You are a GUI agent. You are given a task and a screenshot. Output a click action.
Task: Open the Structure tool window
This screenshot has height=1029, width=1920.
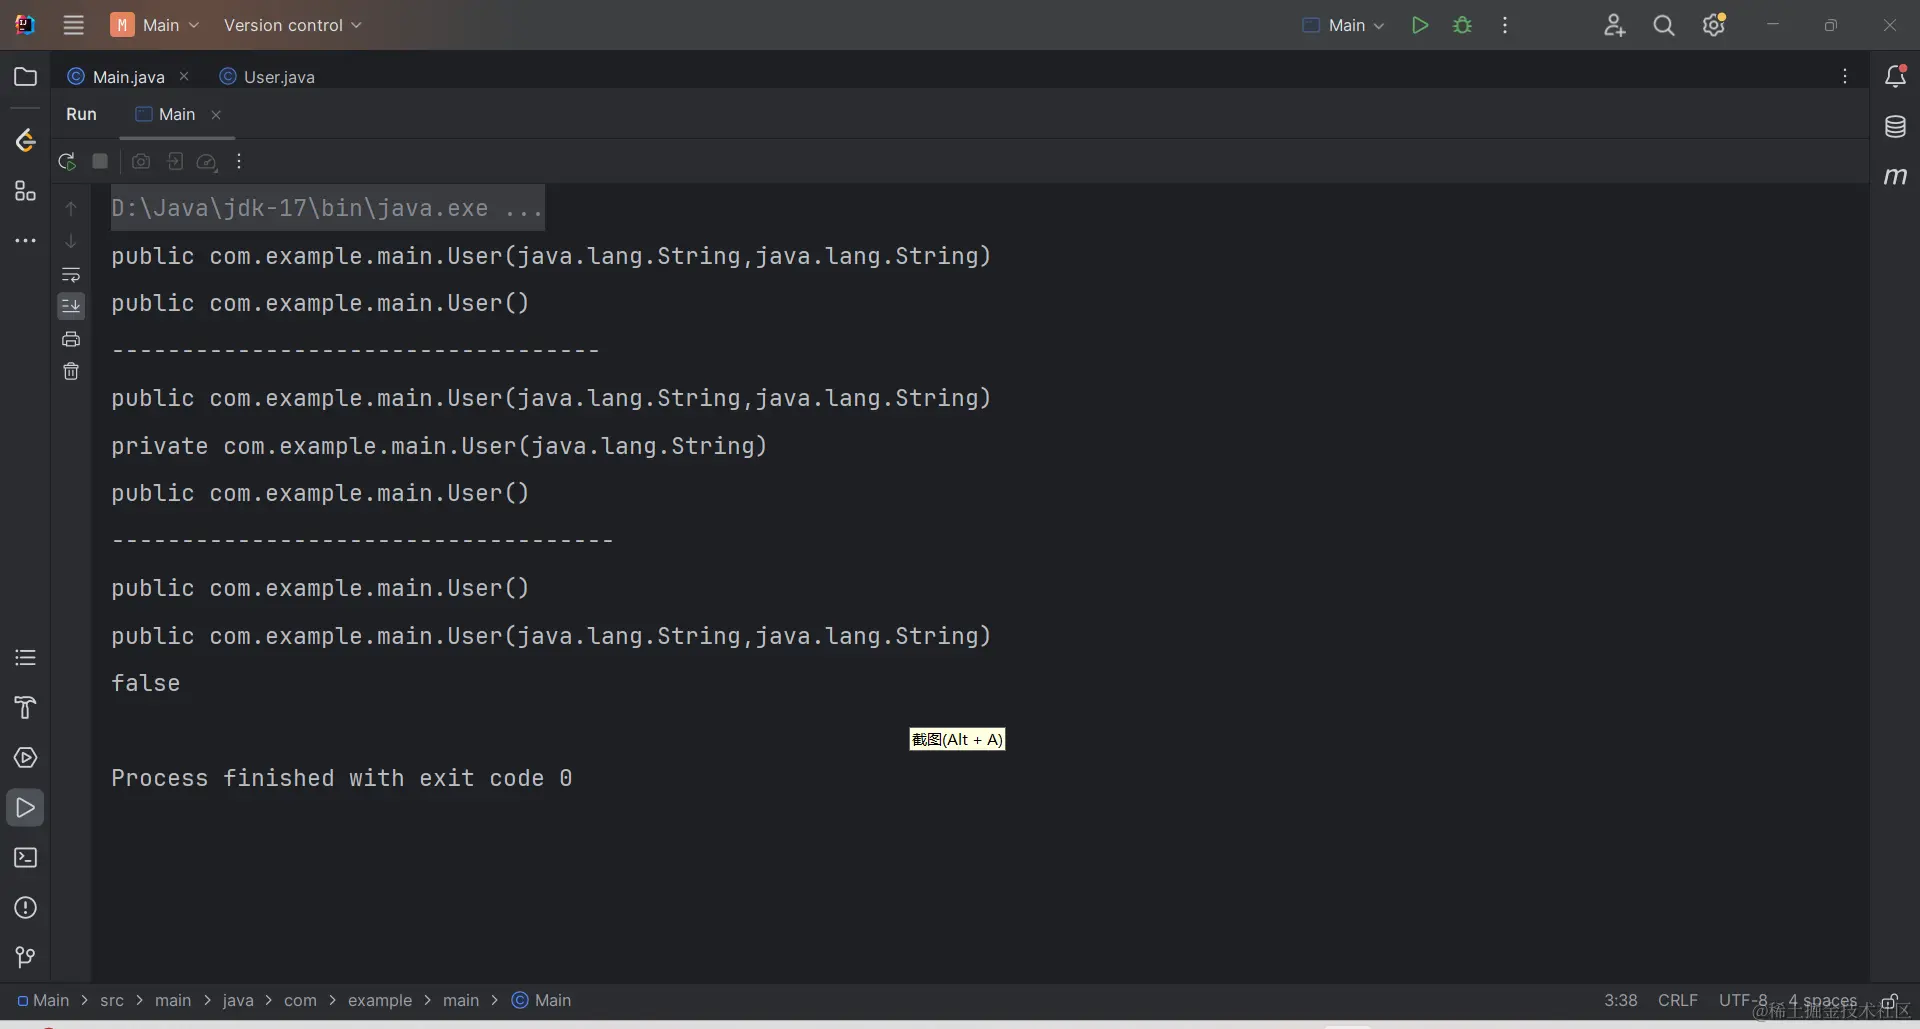point(26,191)
